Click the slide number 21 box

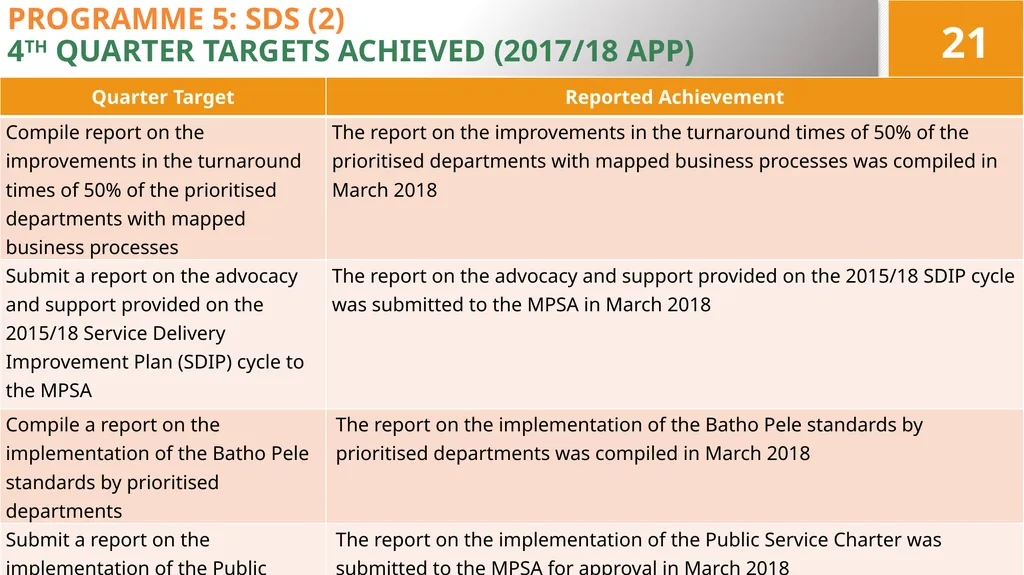(955, 39)
